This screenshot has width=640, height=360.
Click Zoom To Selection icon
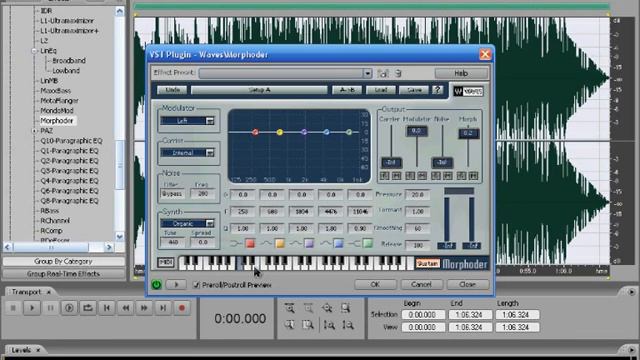click(x=346, y=308)
